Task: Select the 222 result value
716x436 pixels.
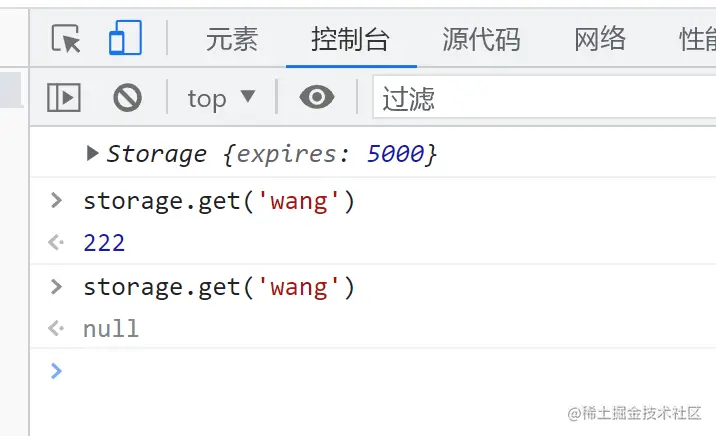Action: pos(104,243)
